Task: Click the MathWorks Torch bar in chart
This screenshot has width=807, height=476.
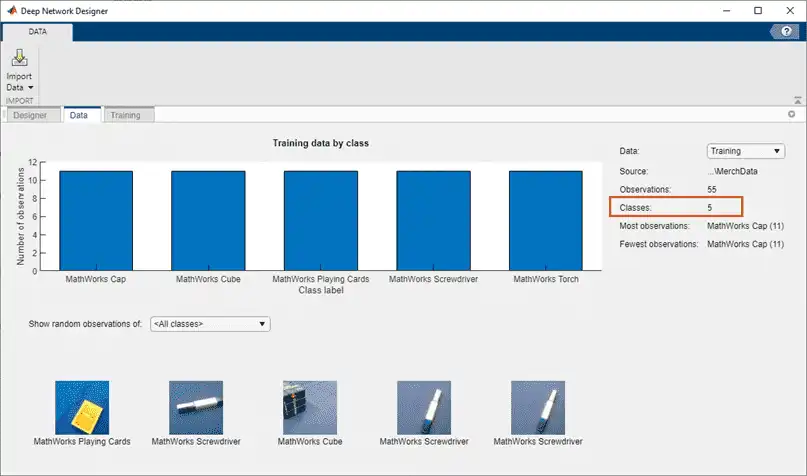Action: 546,221
